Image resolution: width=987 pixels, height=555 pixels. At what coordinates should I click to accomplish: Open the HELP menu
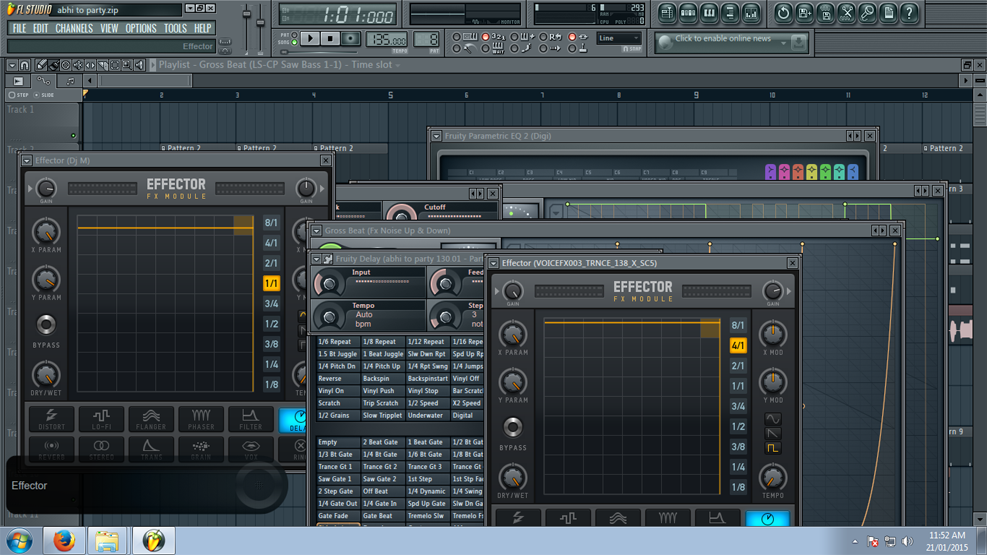(x=202, y=28)
